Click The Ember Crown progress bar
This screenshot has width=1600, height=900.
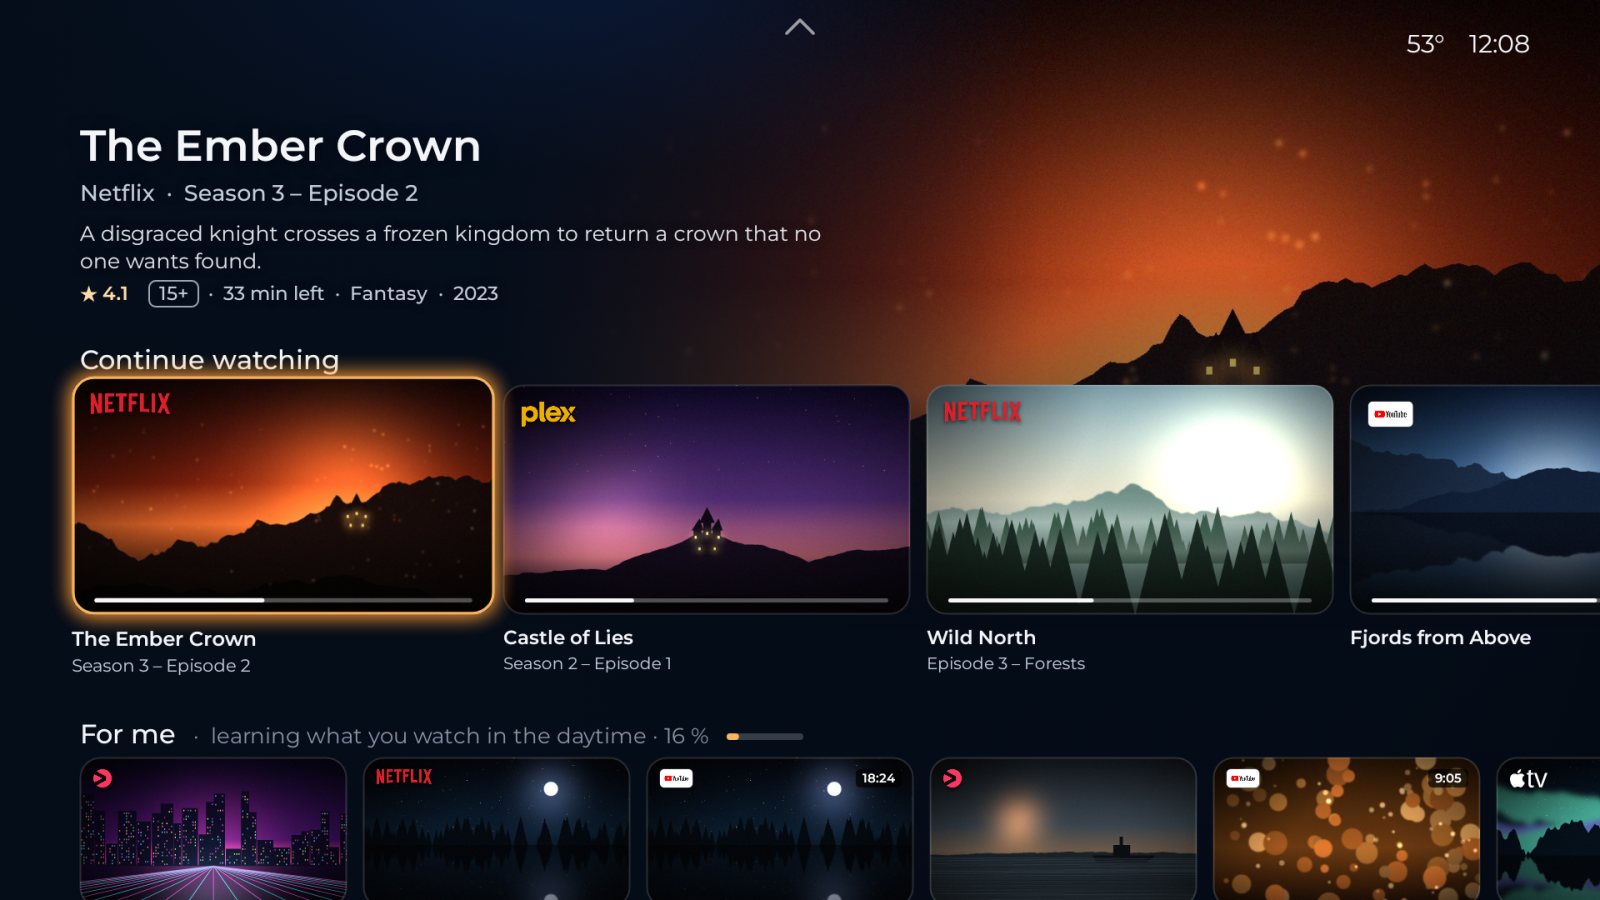click(x=283, y=600)
